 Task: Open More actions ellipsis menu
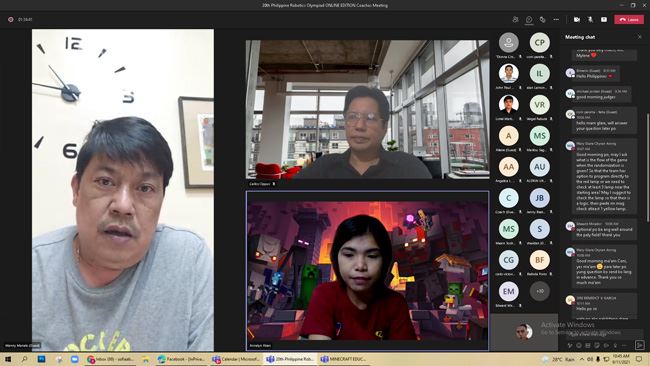tap(556, 19)
